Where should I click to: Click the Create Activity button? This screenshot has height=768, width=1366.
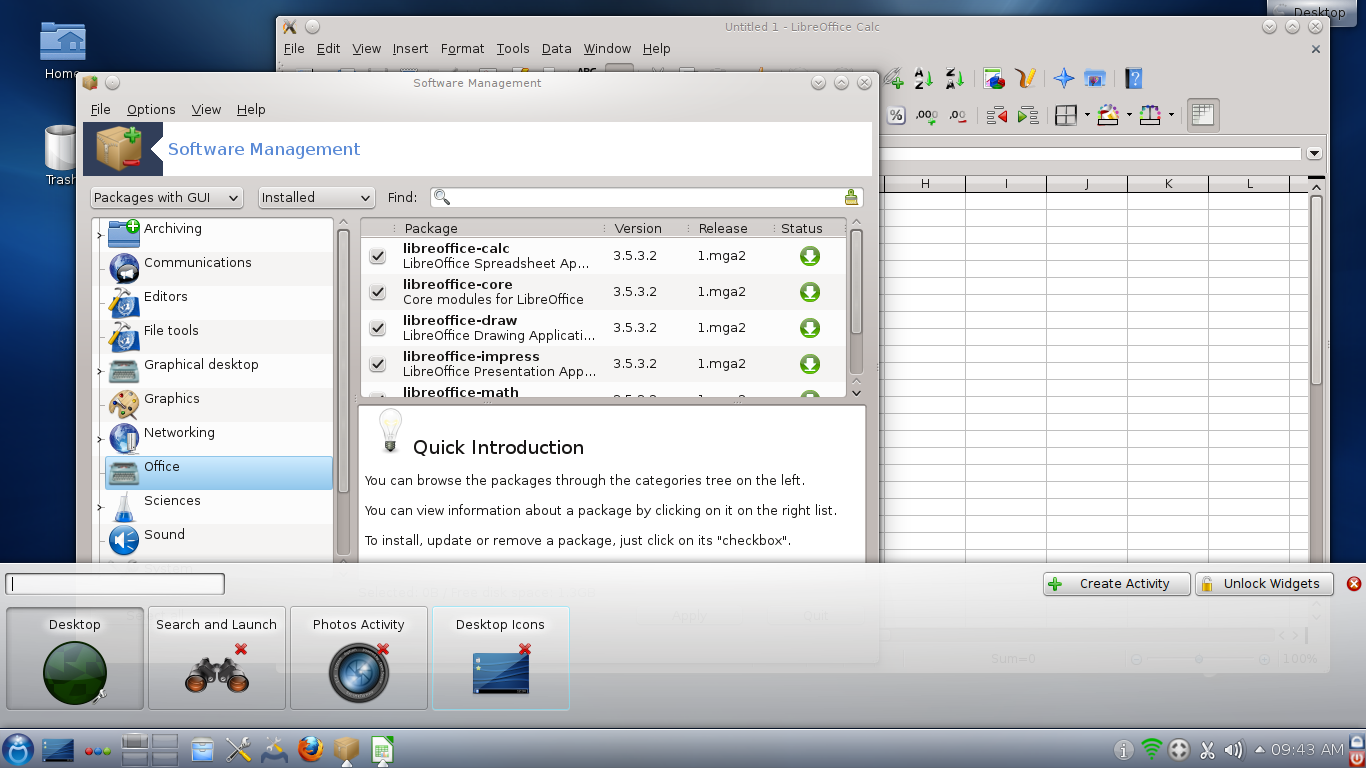(1116, 584)
